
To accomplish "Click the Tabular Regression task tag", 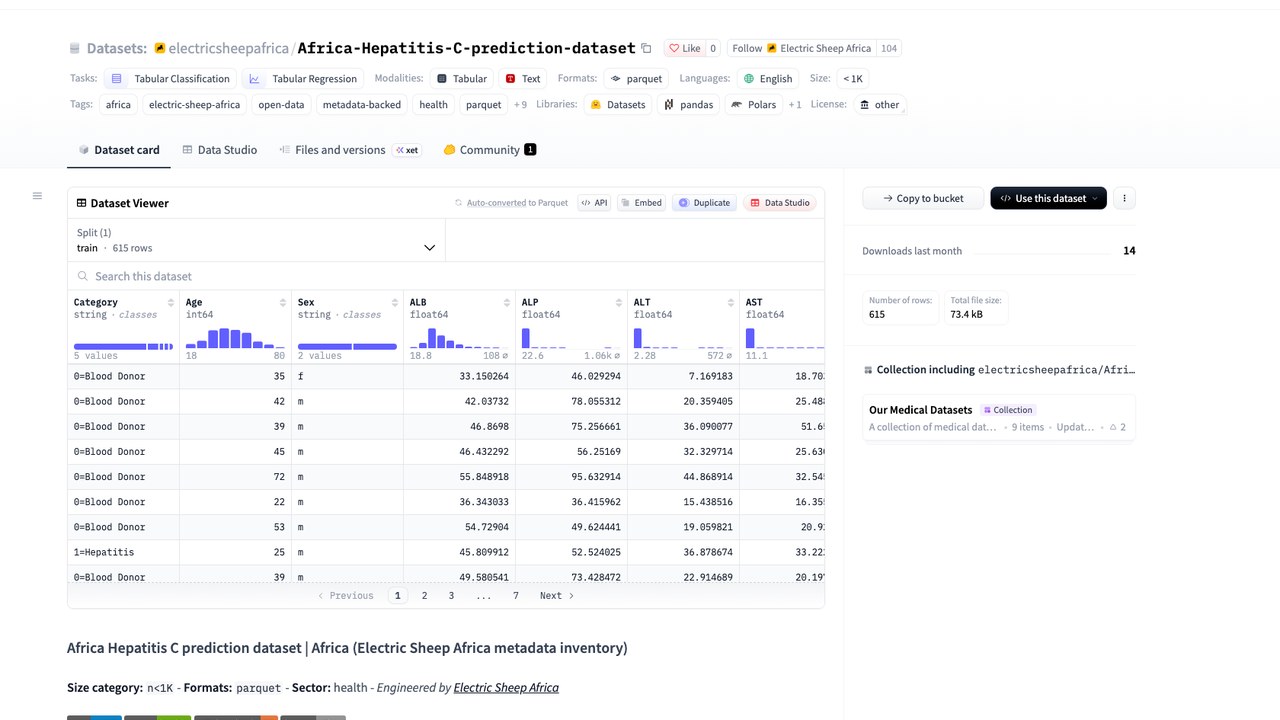I will pyautogui.click(x=303, y=78).
